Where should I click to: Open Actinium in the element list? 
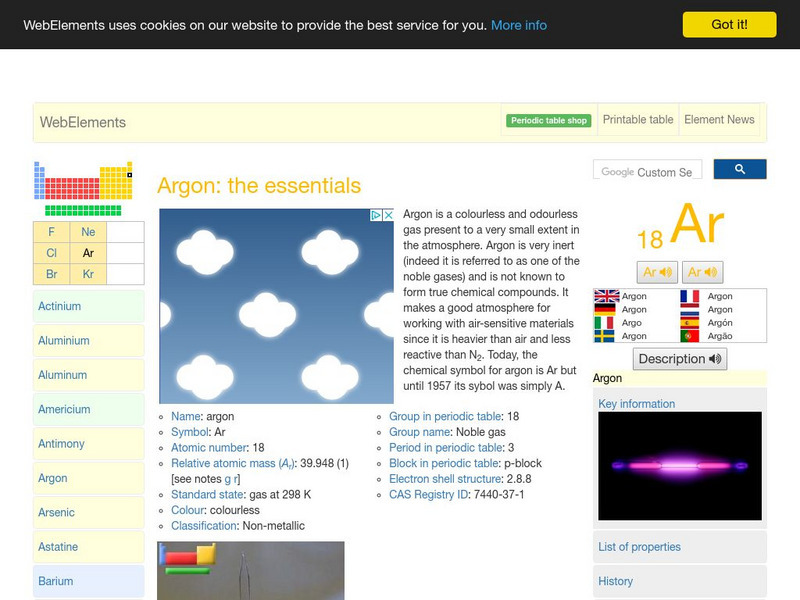(89, 306)
